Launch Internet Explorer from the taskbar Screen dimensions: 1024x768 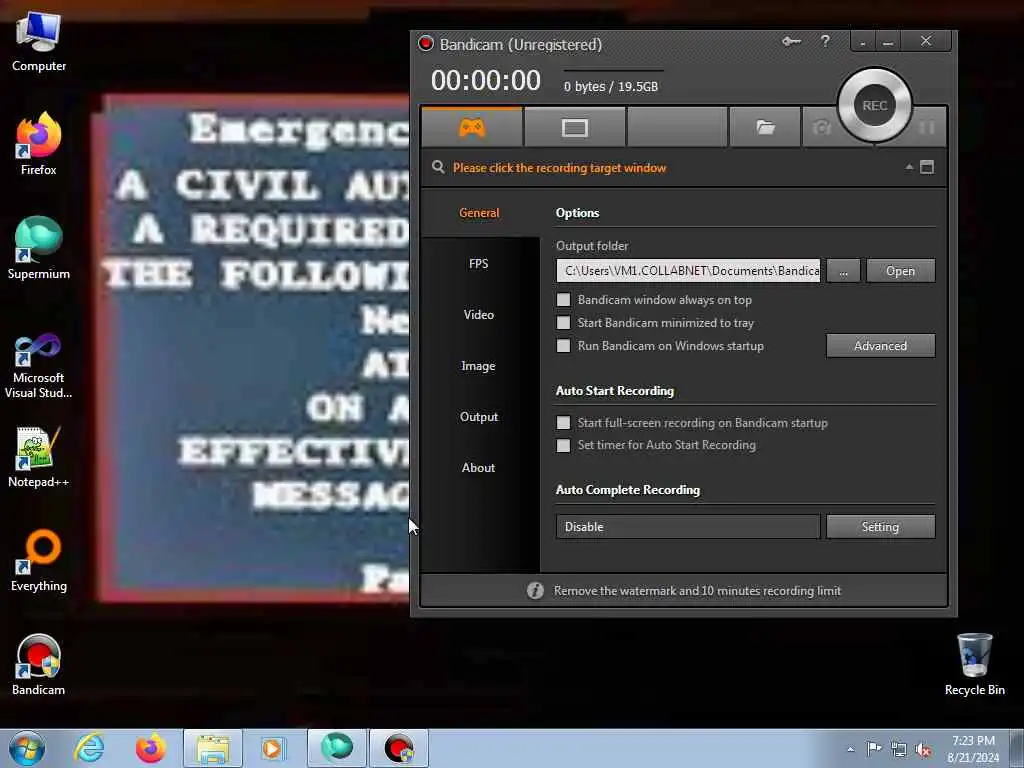coord(89,748)
